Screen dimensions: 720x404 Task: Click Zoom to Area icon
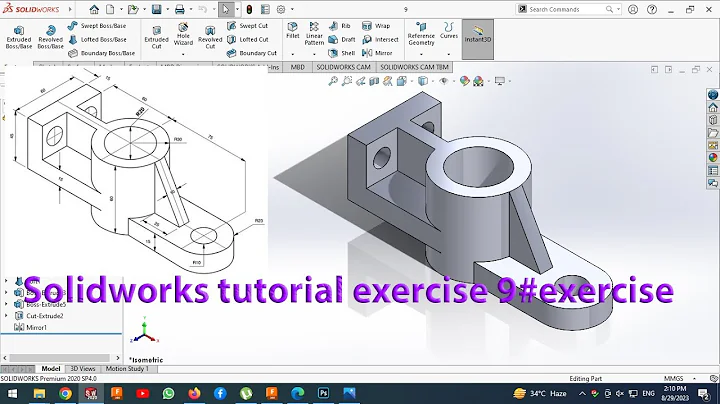347,81
